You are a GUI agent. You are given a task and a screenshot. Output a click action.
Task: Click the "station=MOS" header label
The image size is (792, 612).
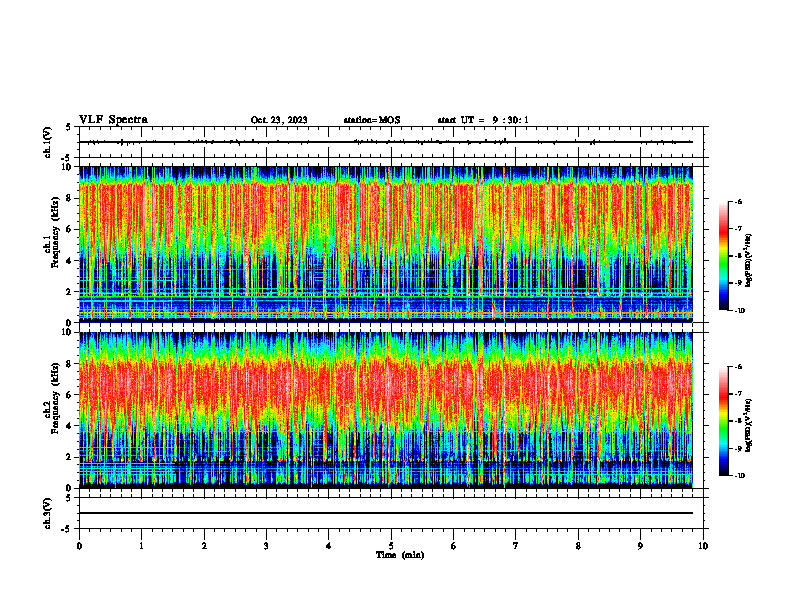pos(372,120)
